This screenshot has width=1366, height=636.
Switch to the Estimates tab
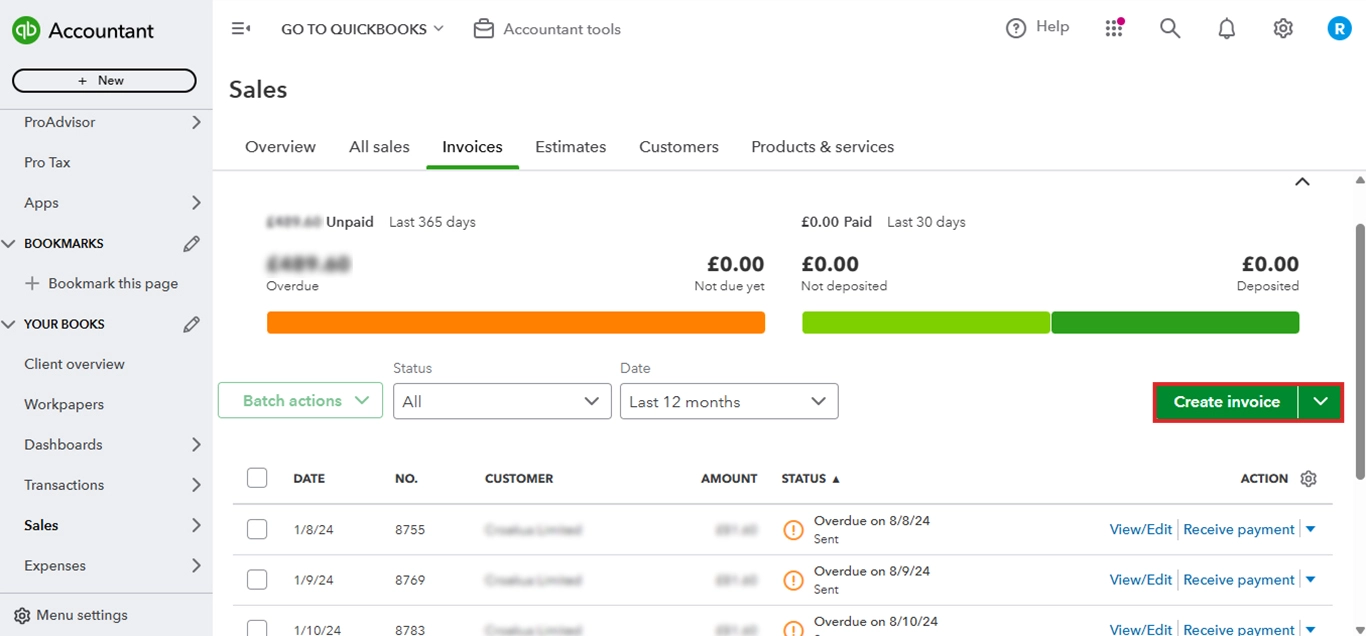tap(570, 146)
